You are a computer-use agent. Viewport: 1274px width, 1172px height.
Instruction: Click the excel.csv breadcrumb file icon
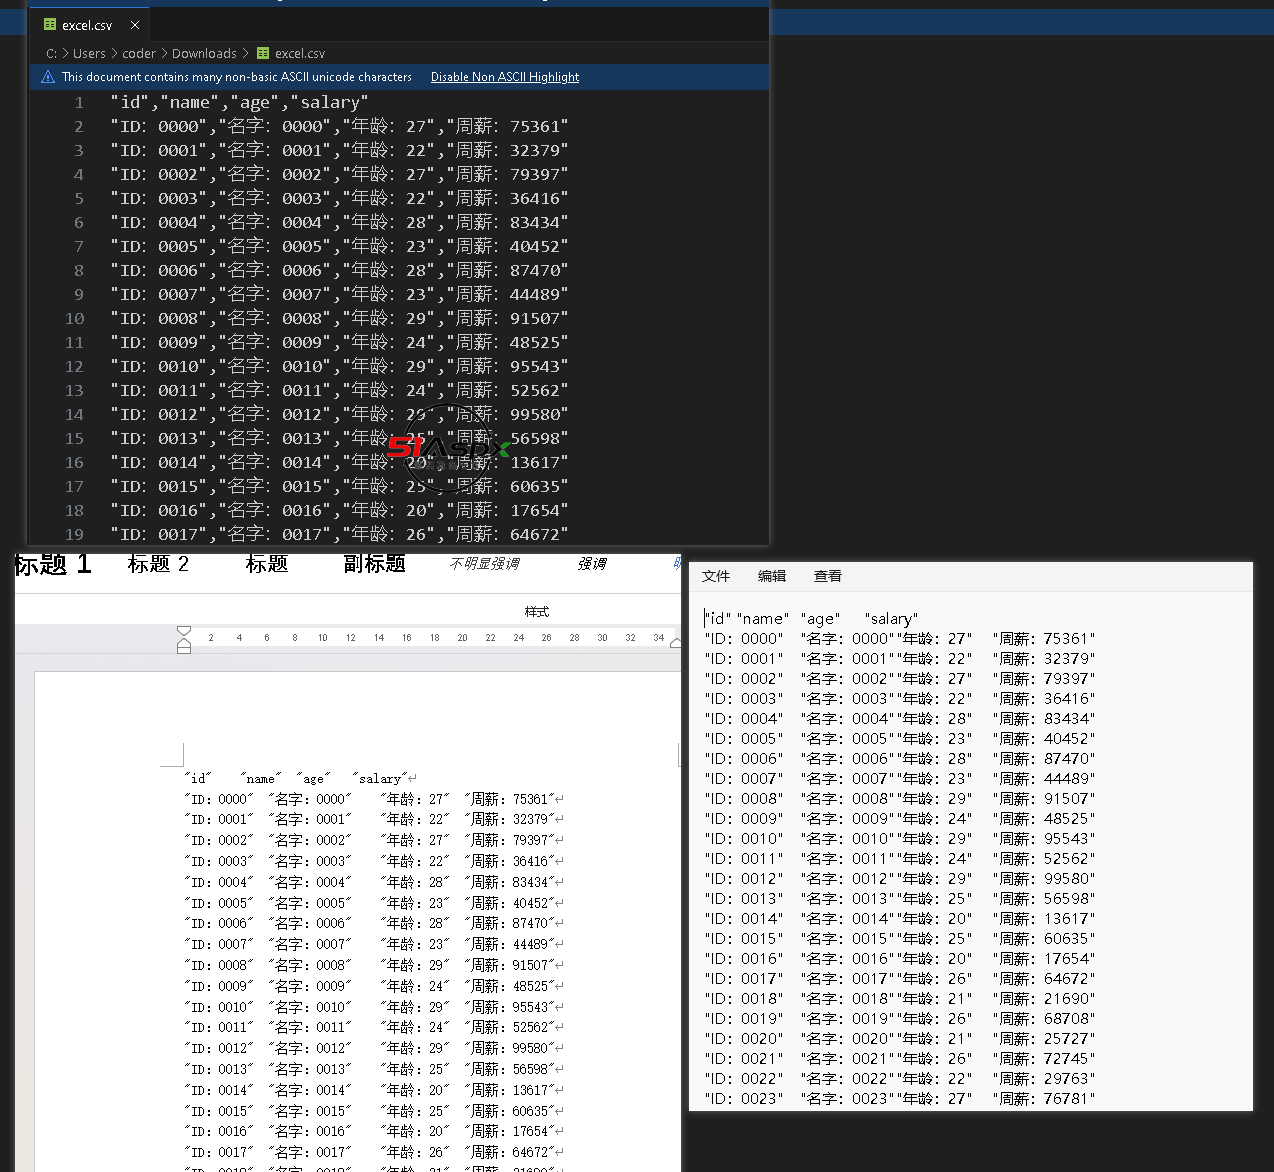coord(263,54)
